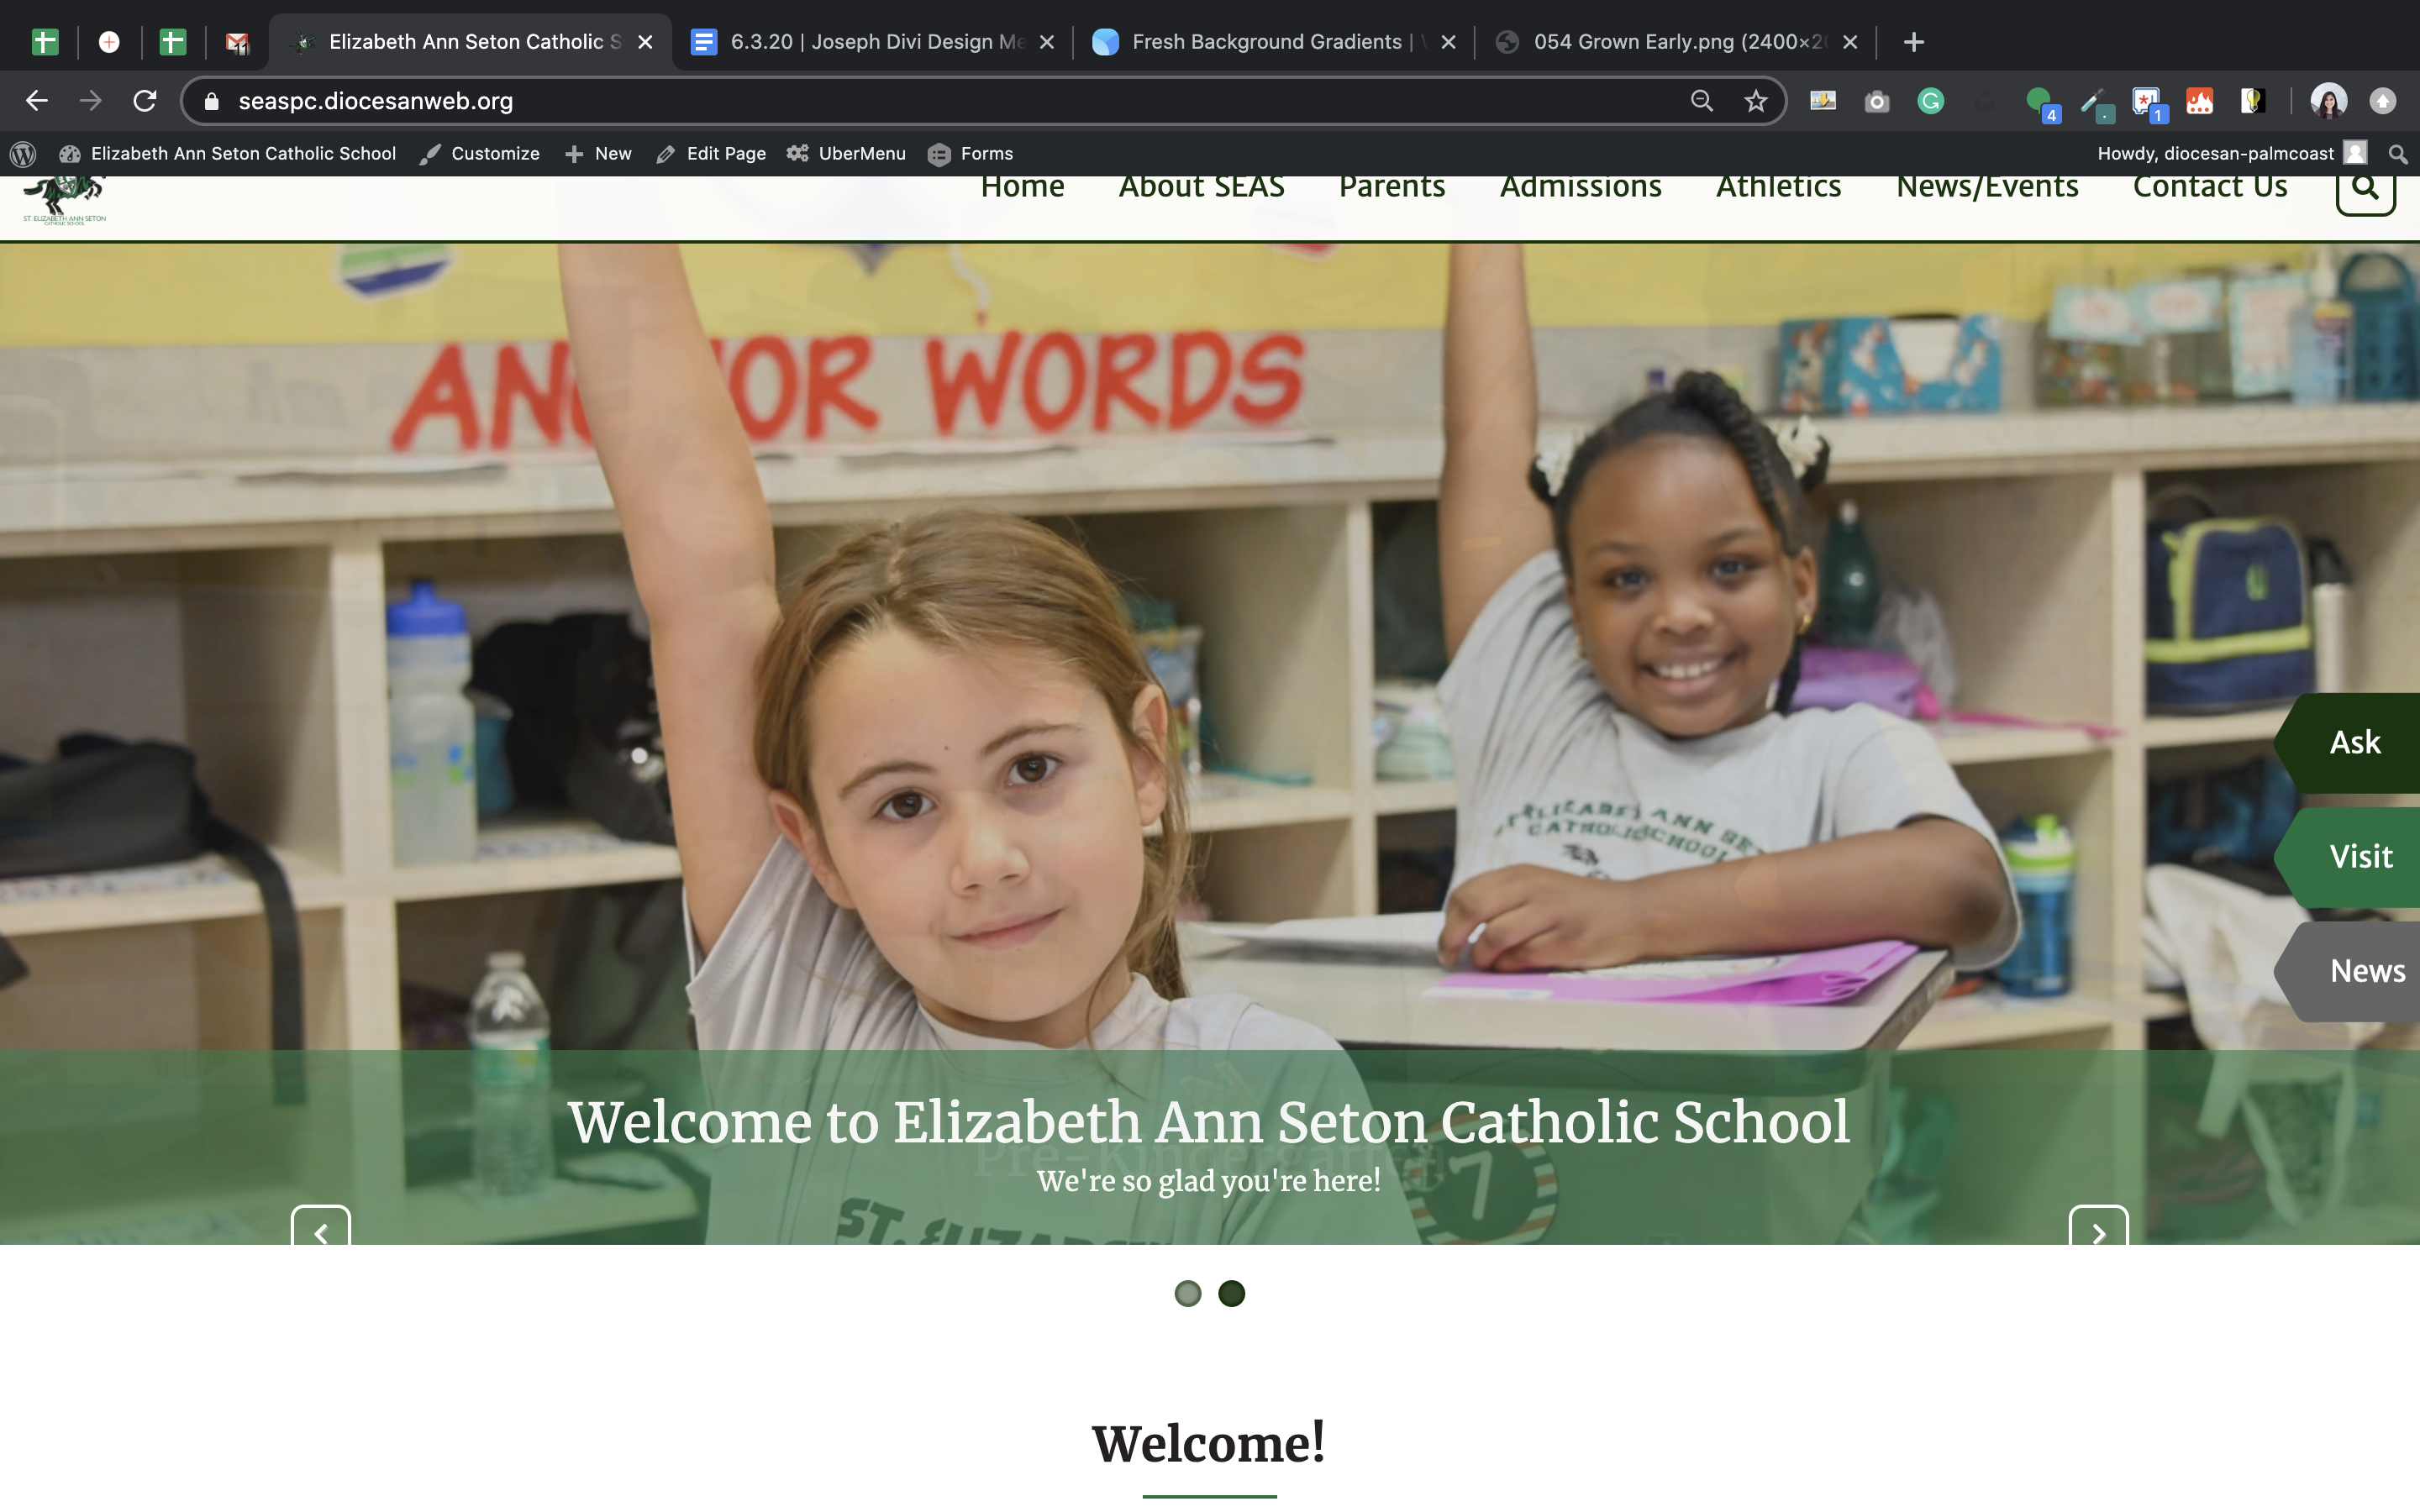Select the first slider pagination dot
The image size is (2420, 1512).
click(x=1187, y=1293)
